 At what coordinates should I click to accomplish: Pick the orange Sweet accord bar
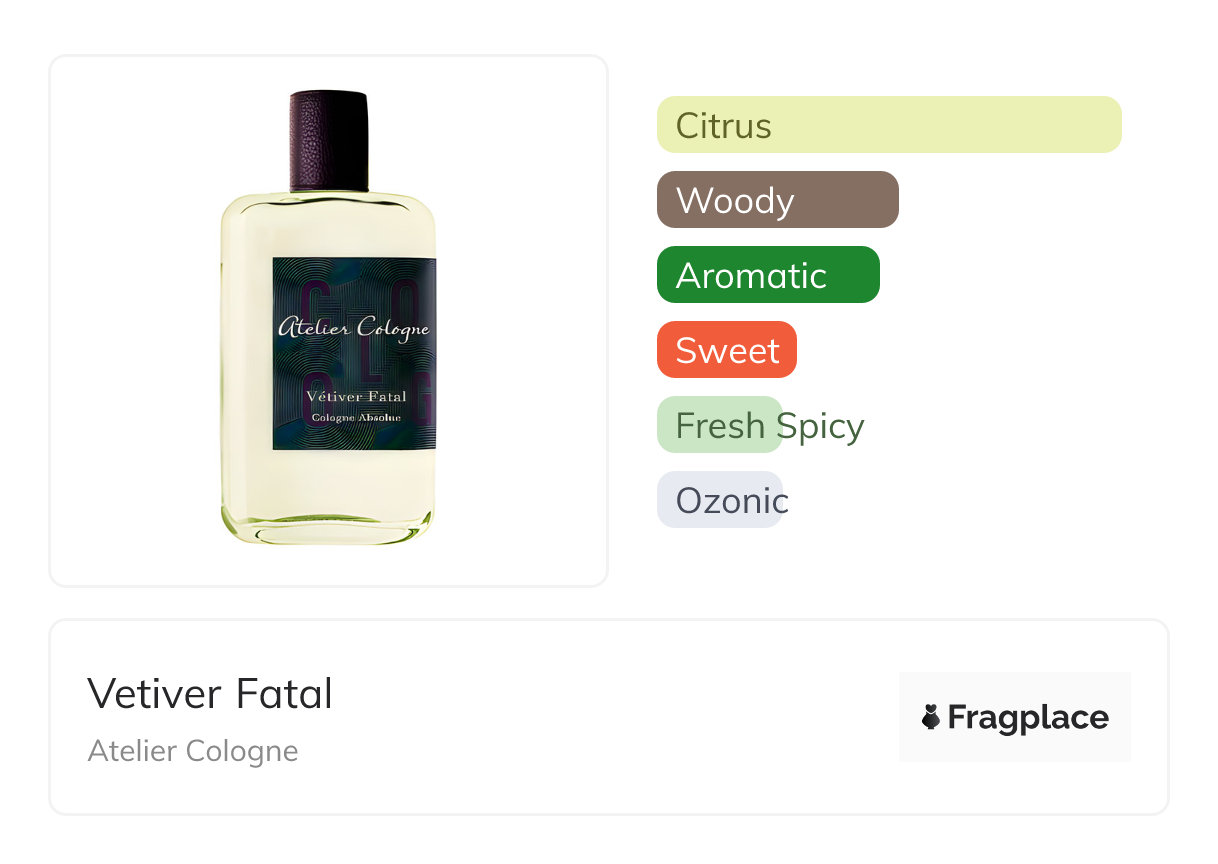point(727,350)
